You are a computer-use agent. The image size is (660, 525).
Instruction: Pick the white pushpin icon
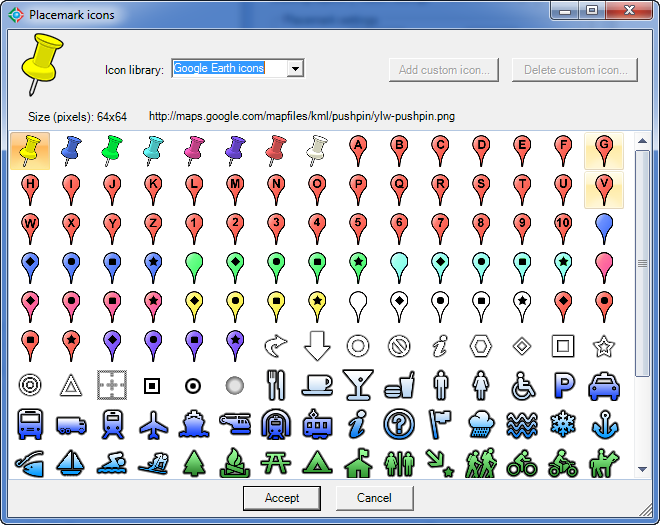click(x=317, y=150)
